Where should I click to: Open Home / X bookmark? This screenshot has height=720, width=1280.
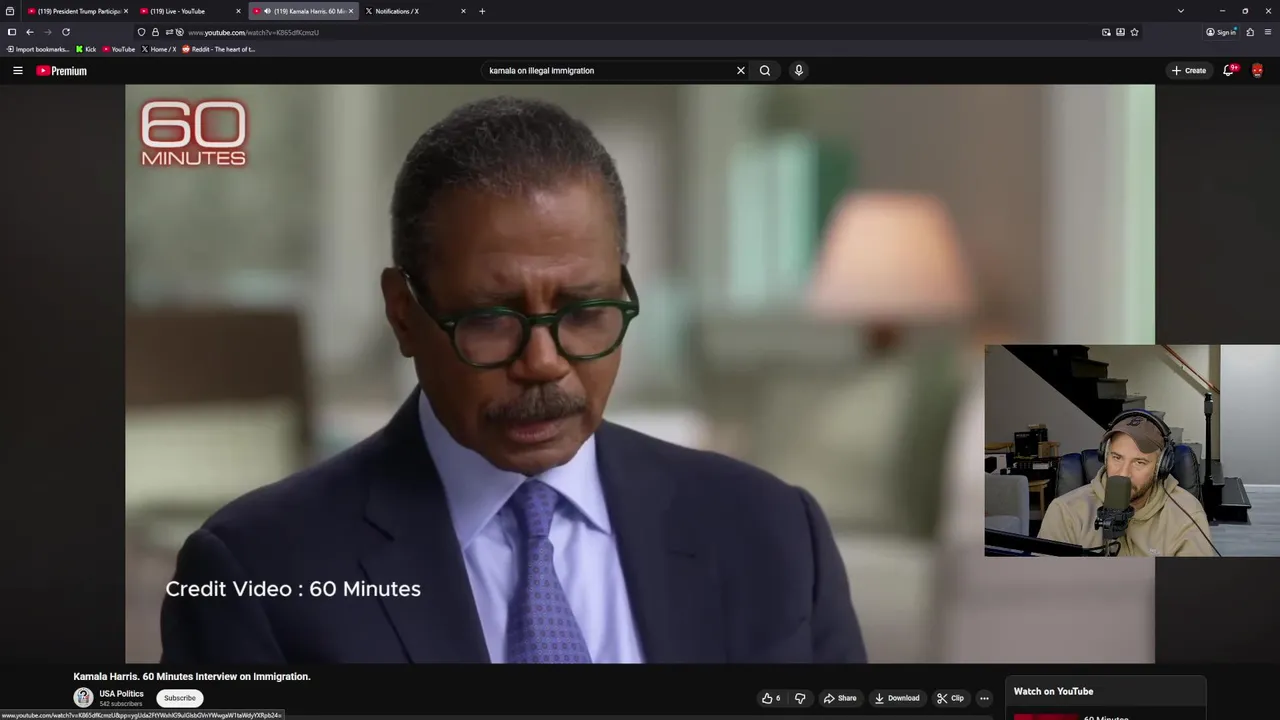(x=159, y=49)
